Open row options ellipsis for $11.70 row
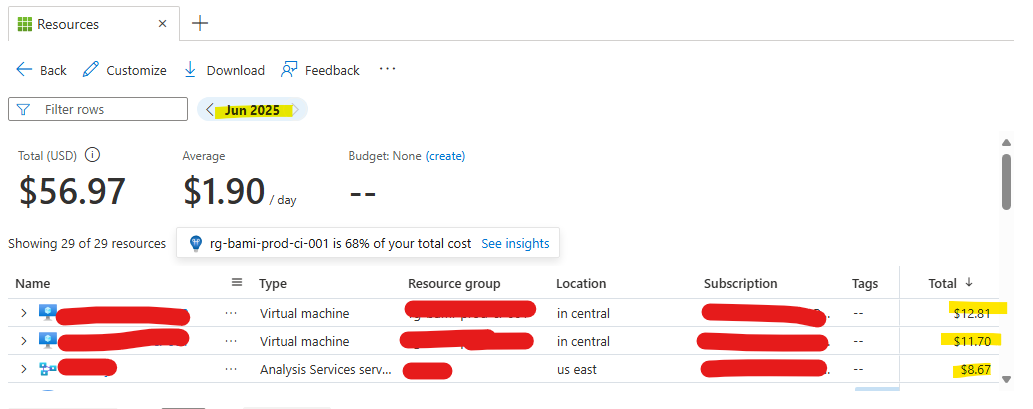Image resolution: width=1033 pixels, height=409 pixels. pyautogui.click(x=231, y=341)
